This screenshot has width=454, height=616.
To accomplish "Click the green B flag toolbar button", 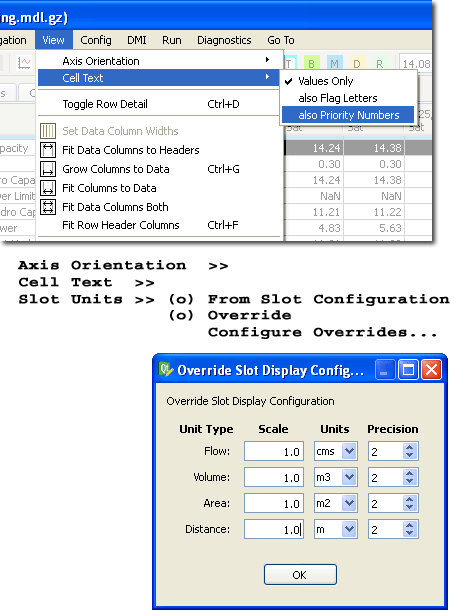I will (311, 63).
